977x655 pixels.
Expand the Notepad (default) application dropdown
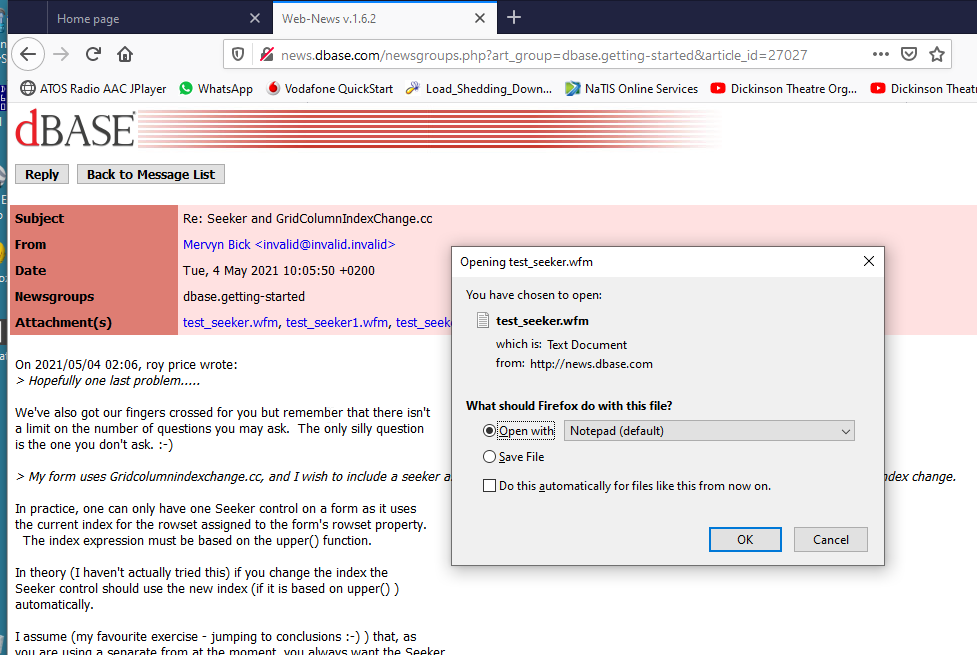(709, 431)
